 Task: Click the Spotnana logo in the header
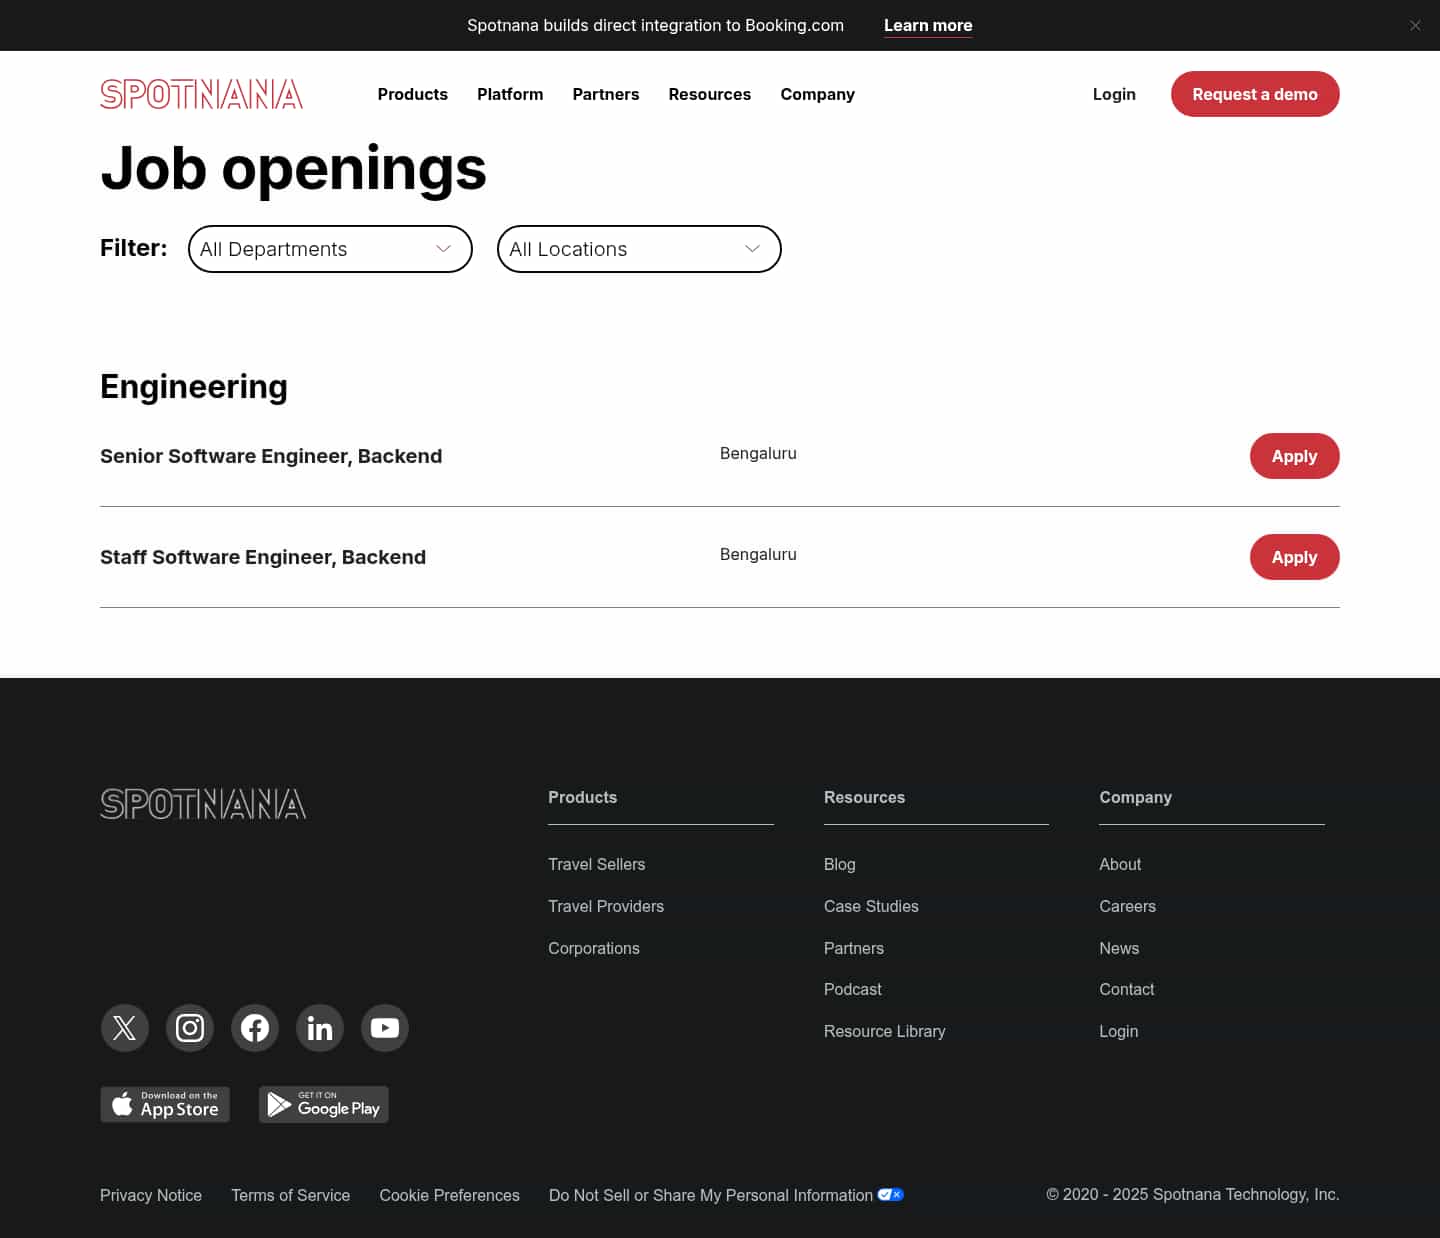click(x=201, y=93)
